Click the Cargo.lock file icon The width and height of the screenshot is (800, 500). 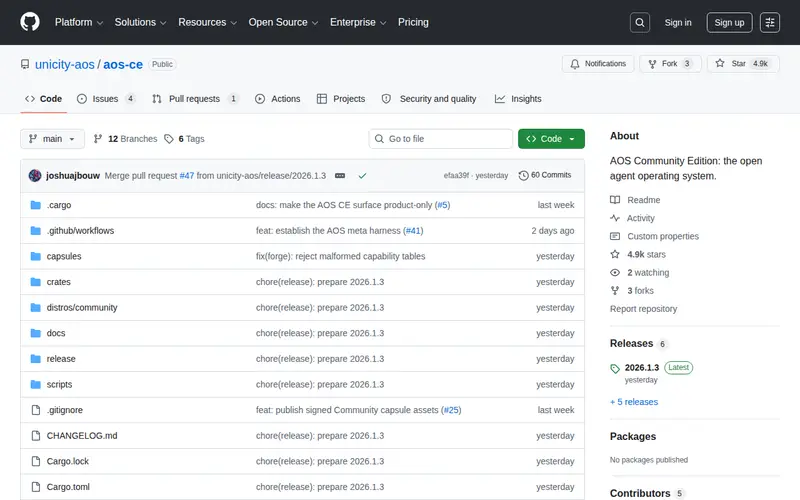click(x=36, y=461)
